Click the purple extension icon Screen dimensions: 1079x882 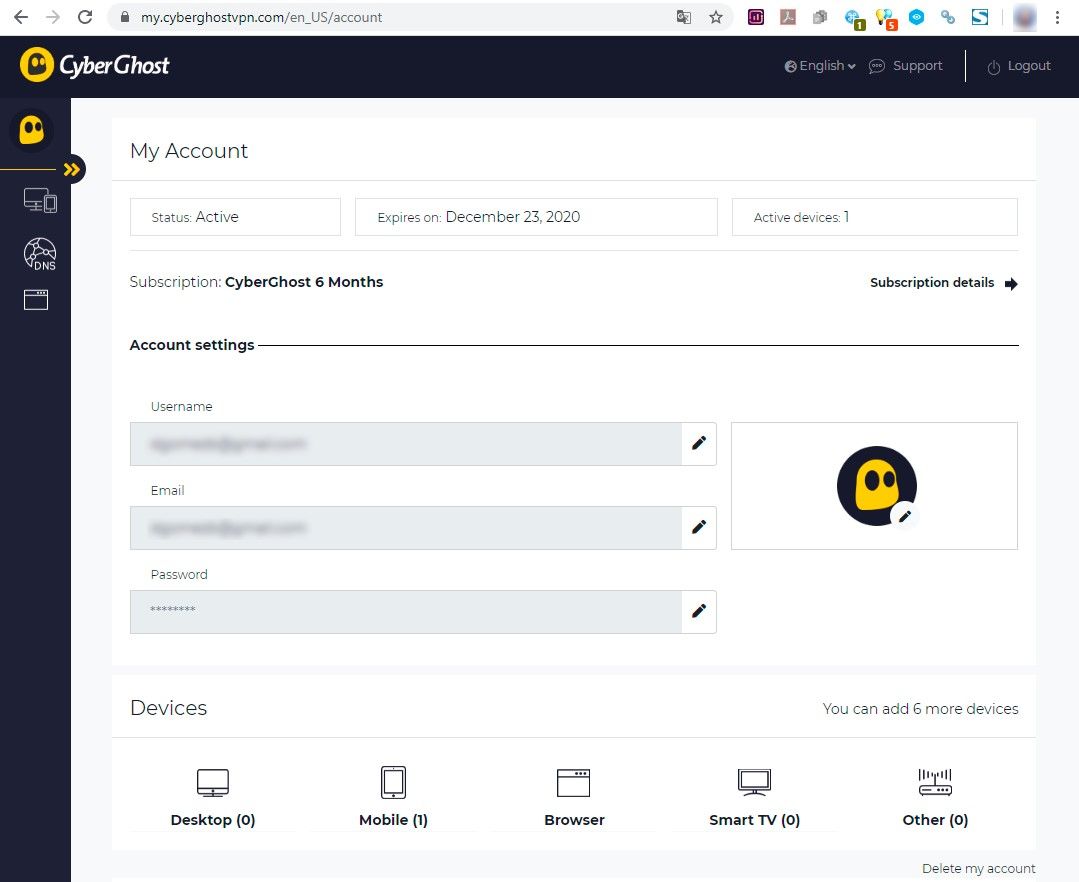(756, 17)
